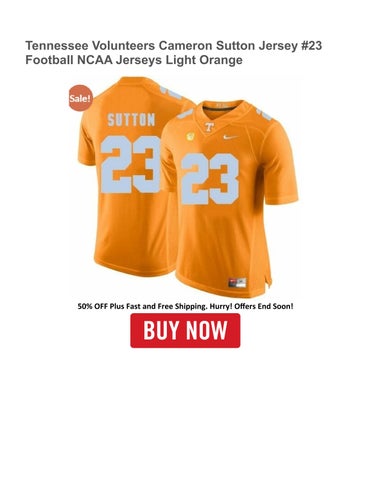Image resolution: width=371 pixels, height=480 pixels.
Task: Click the yellow conference patch on the jersey chest
Action: tap(190, 136)
